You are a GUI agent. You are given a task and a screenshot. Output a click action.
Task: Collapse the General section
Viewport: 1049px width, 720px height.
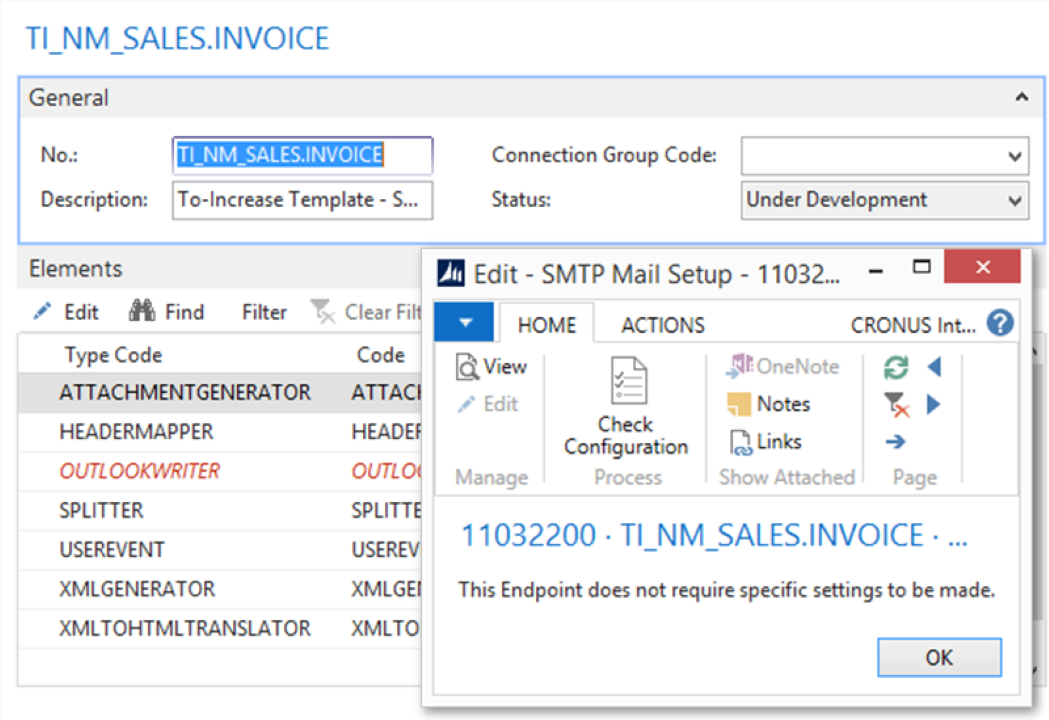(1021, 97)
